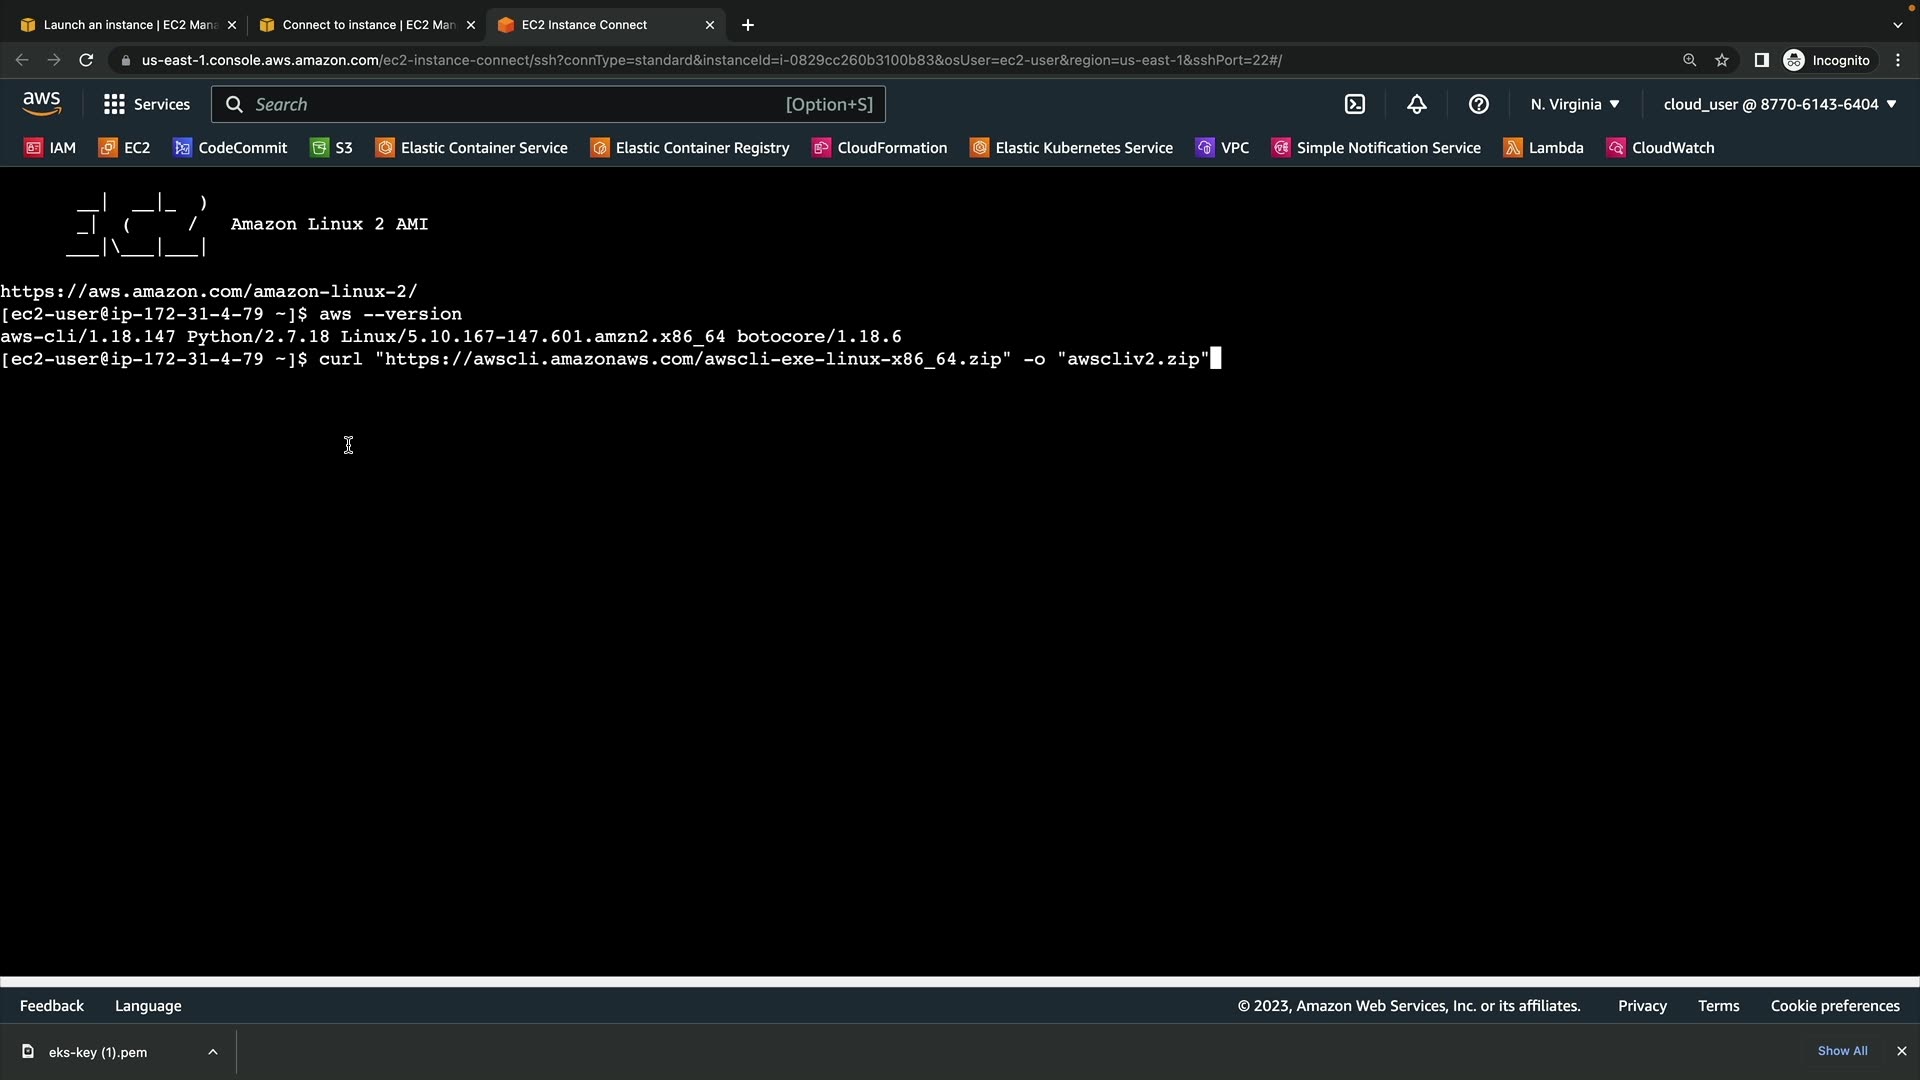
Task: Expand the cloud_user account menu
Action: tap(1779, 104)
